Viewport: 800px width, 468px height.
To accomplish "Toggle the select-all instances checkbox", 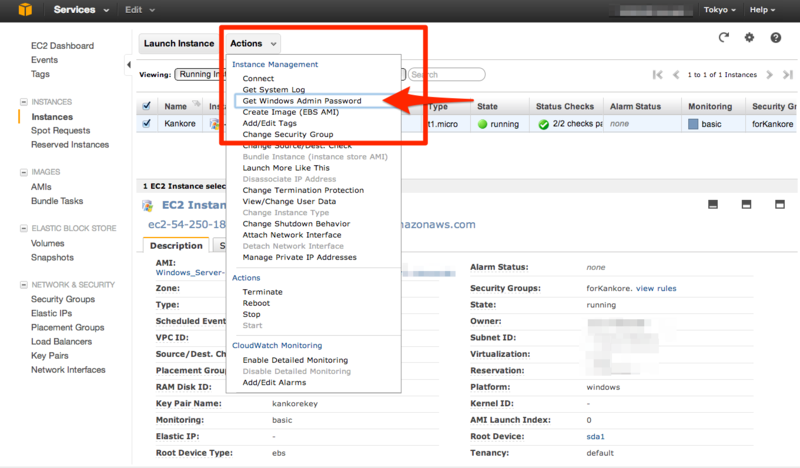I will point(146,106).
